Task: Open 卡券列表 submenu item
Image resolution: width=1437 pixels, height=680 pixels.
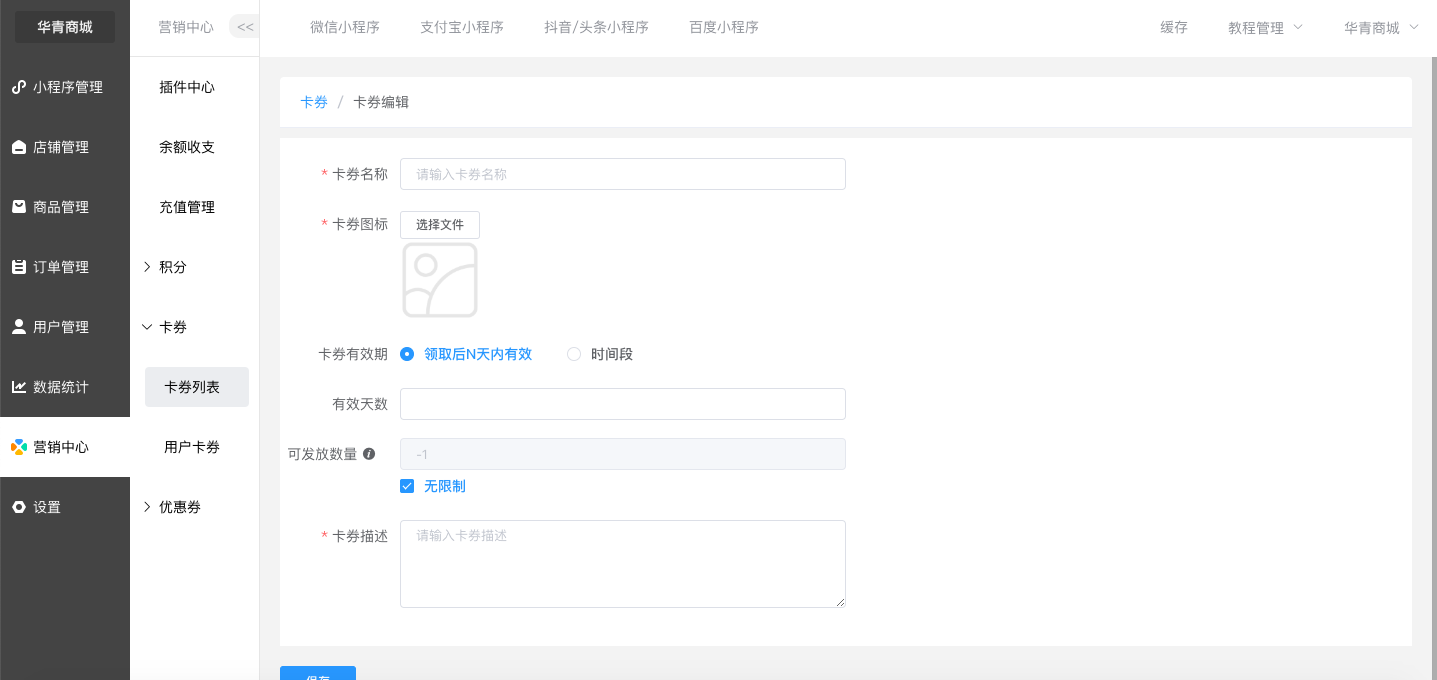Action: (197, 387)
